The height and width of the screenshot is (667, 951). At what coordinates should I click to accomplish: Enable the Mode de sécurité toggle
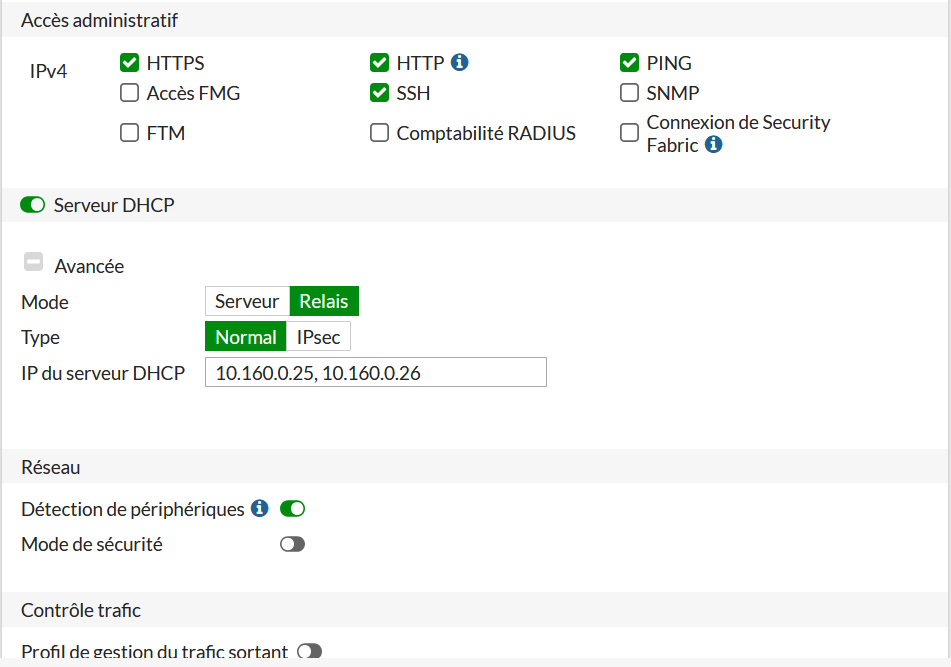click(292, 544)
